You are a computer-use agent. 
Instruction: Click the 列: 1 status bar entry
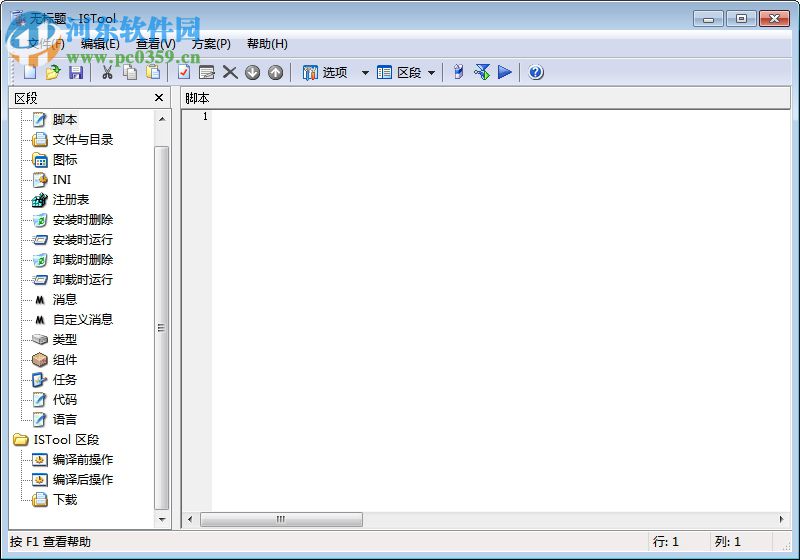coord(728,541)
